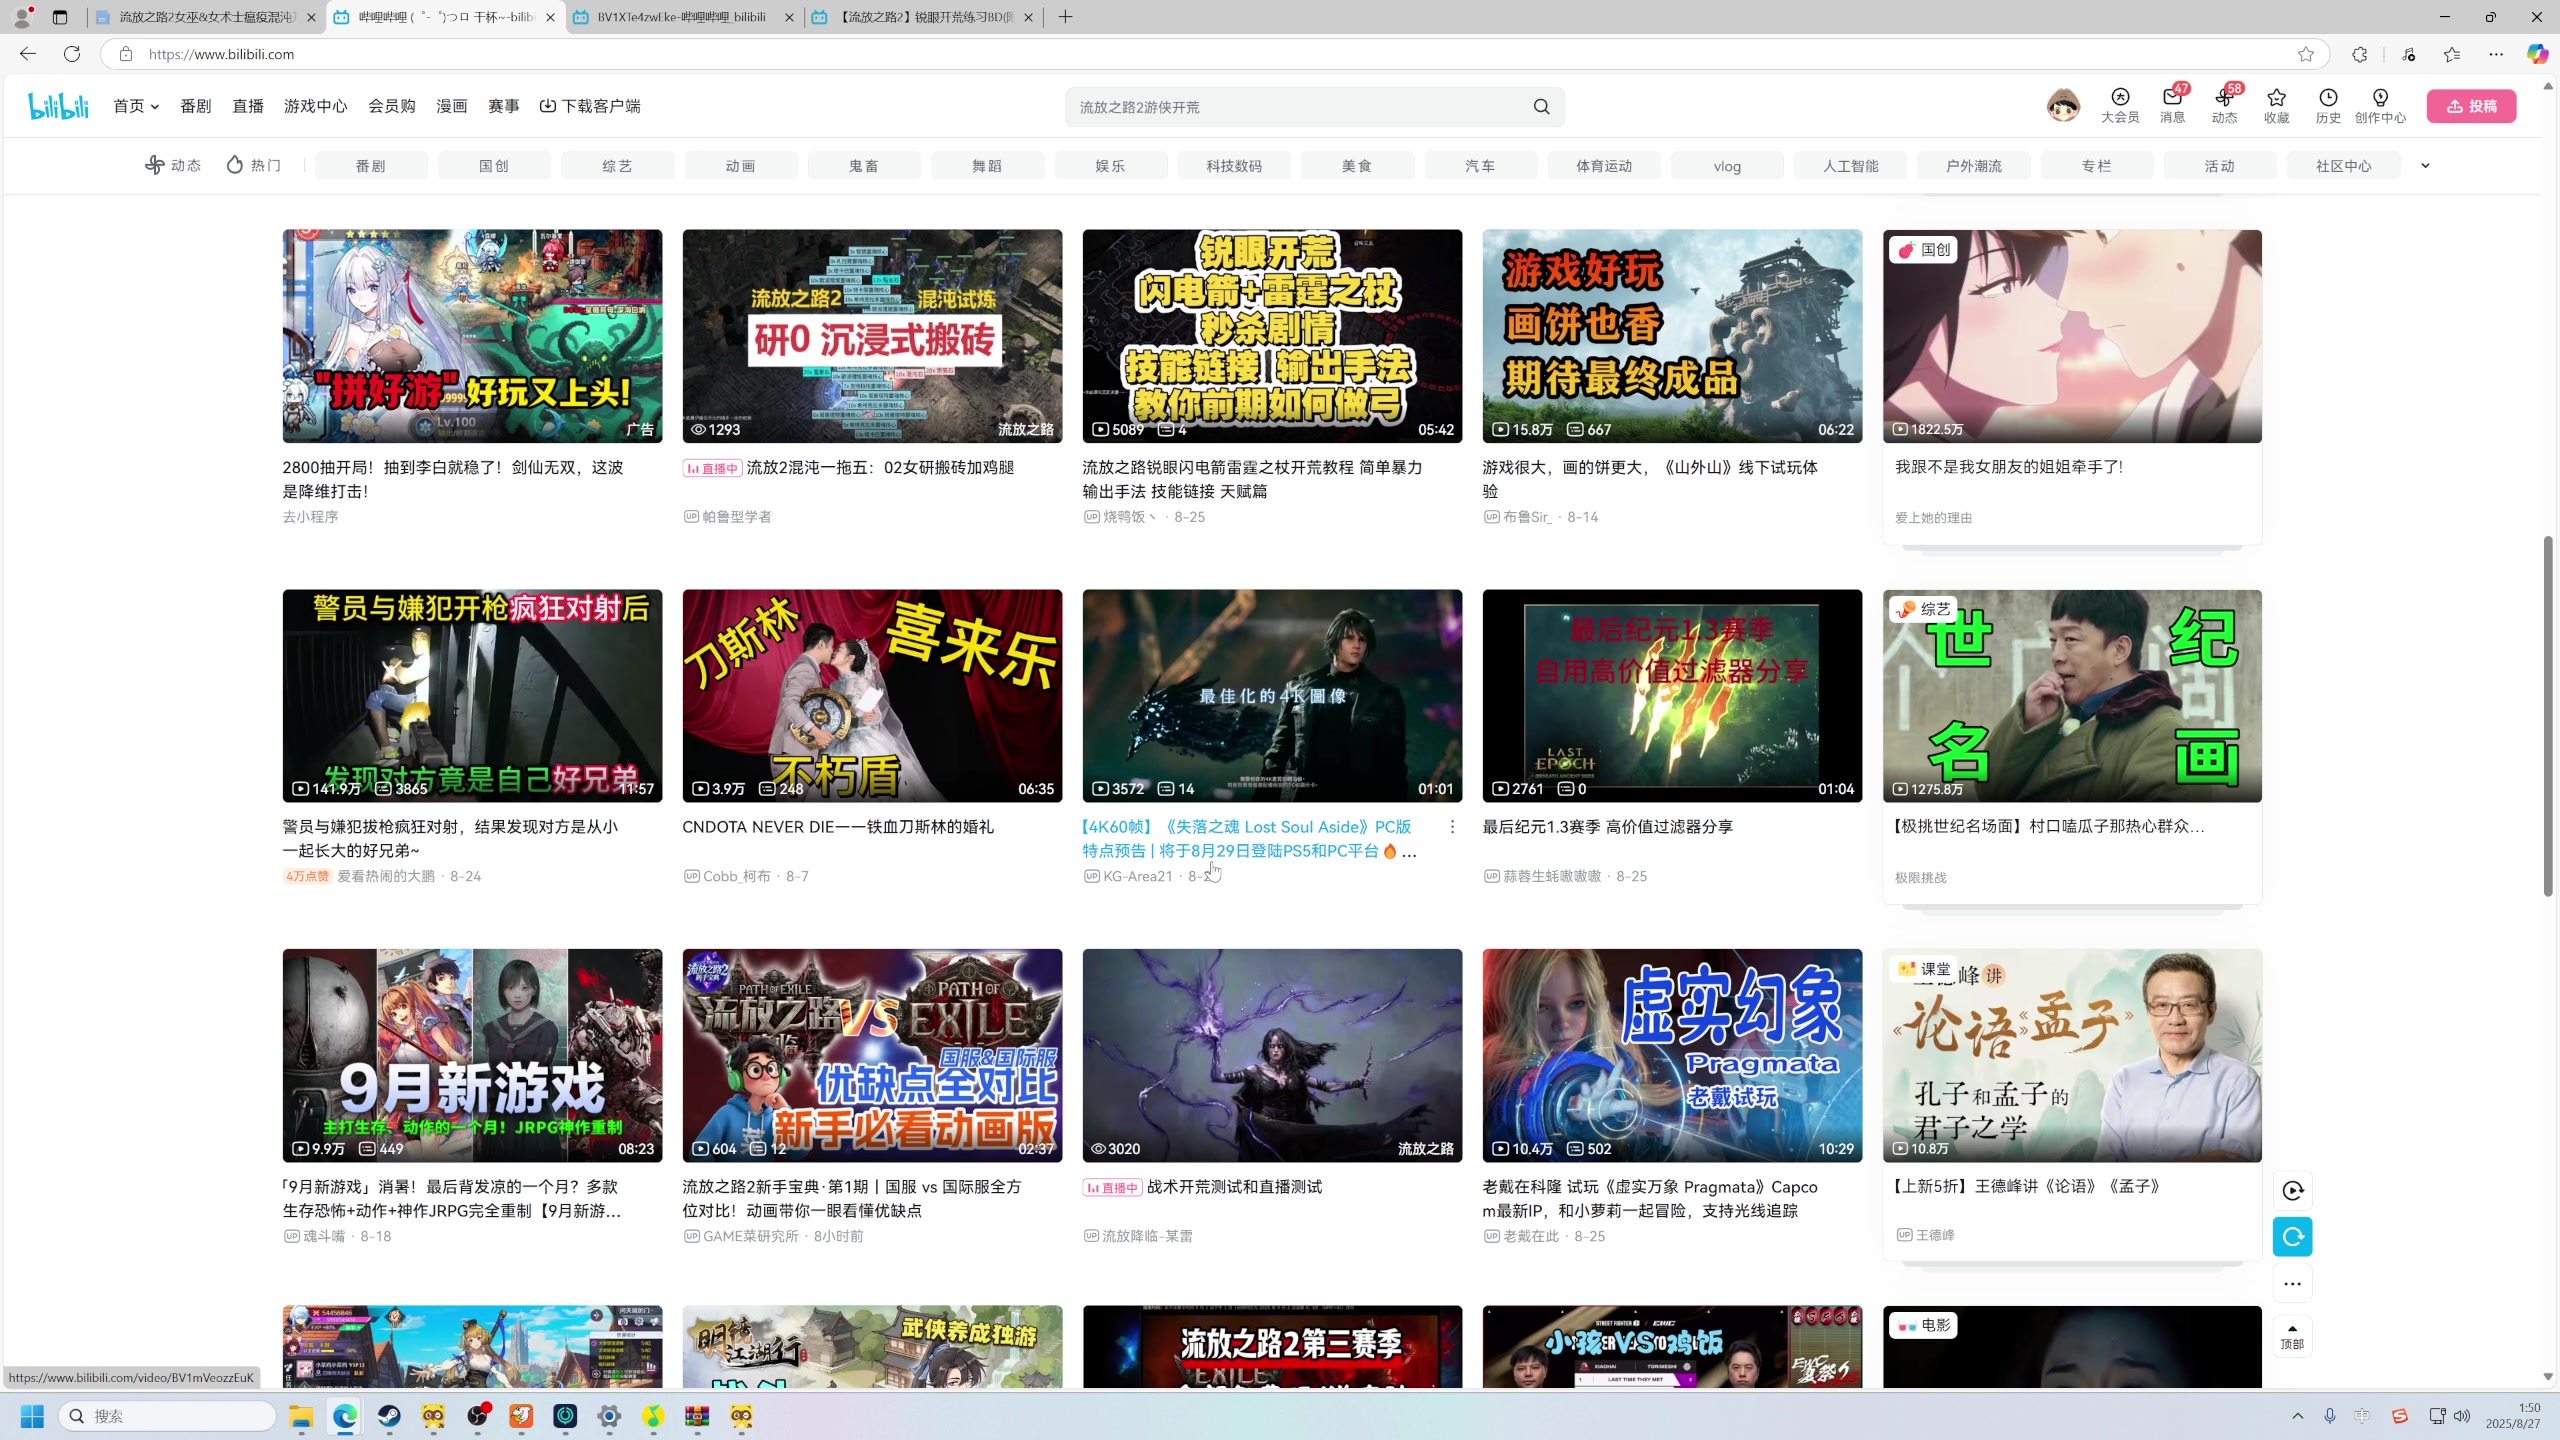Open Steam from taskbar
The width and height of the screenshot is (2560, 1440).
click(x=389, y=1416)
